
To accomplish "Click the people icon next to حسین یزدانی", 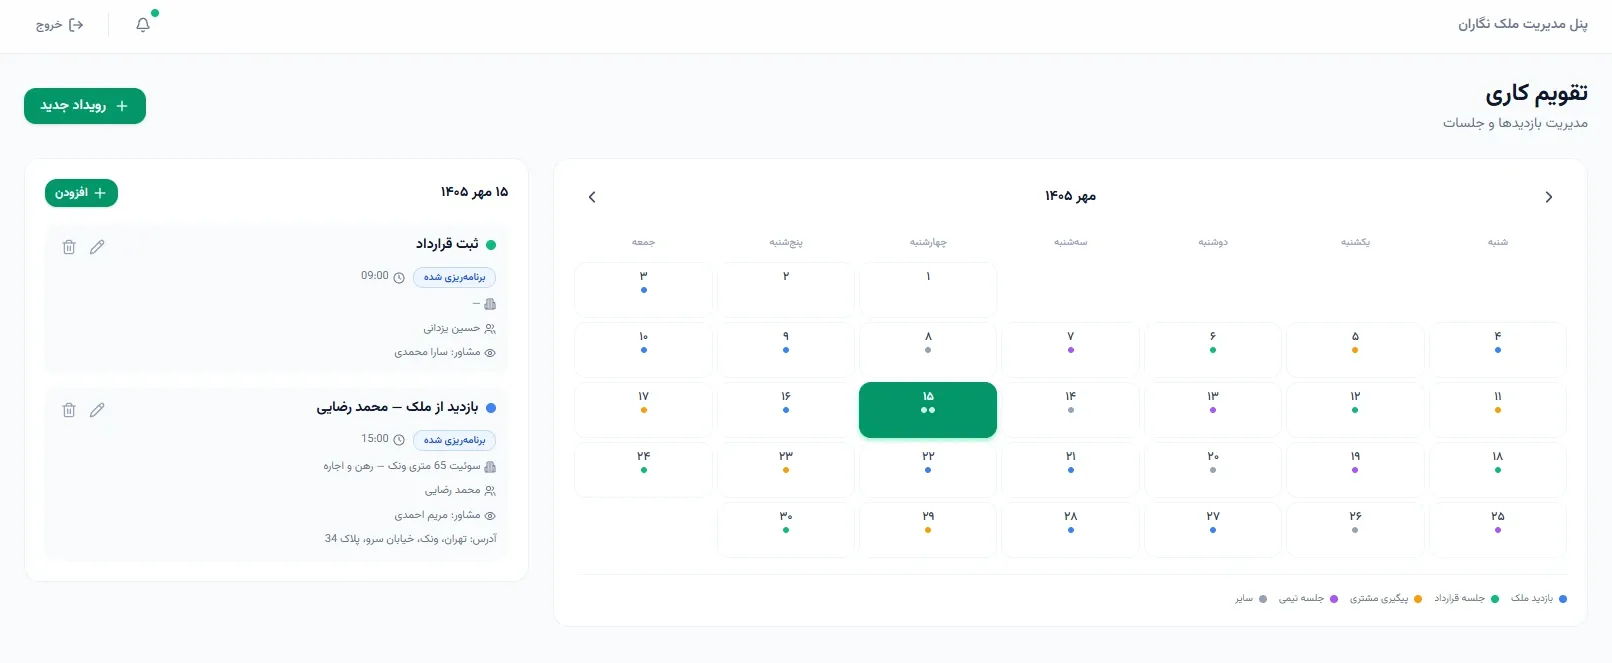I will [x=490, y=328].
